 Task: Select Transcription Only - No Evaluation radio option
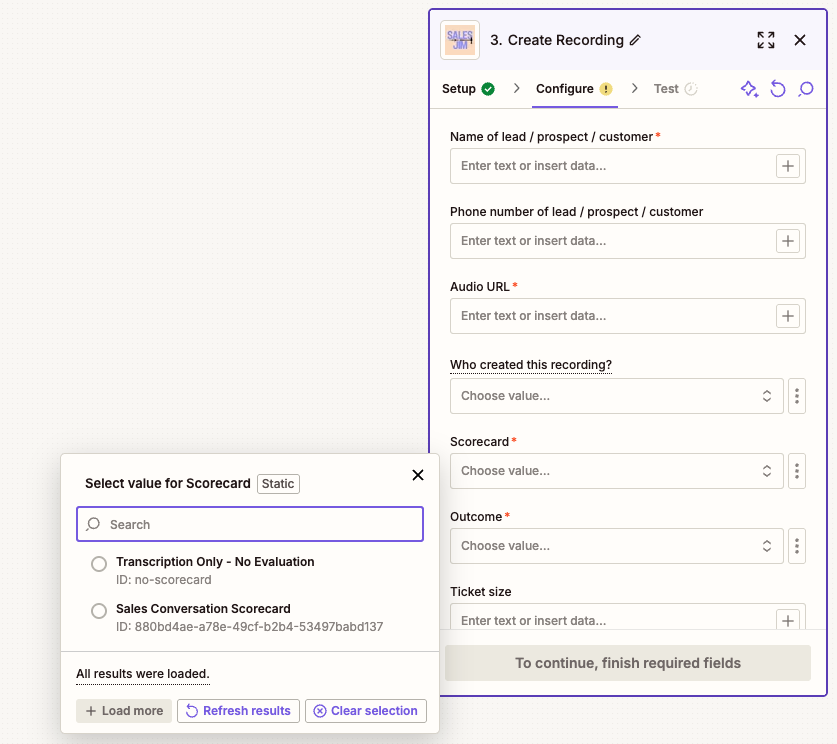click(99, 564)
